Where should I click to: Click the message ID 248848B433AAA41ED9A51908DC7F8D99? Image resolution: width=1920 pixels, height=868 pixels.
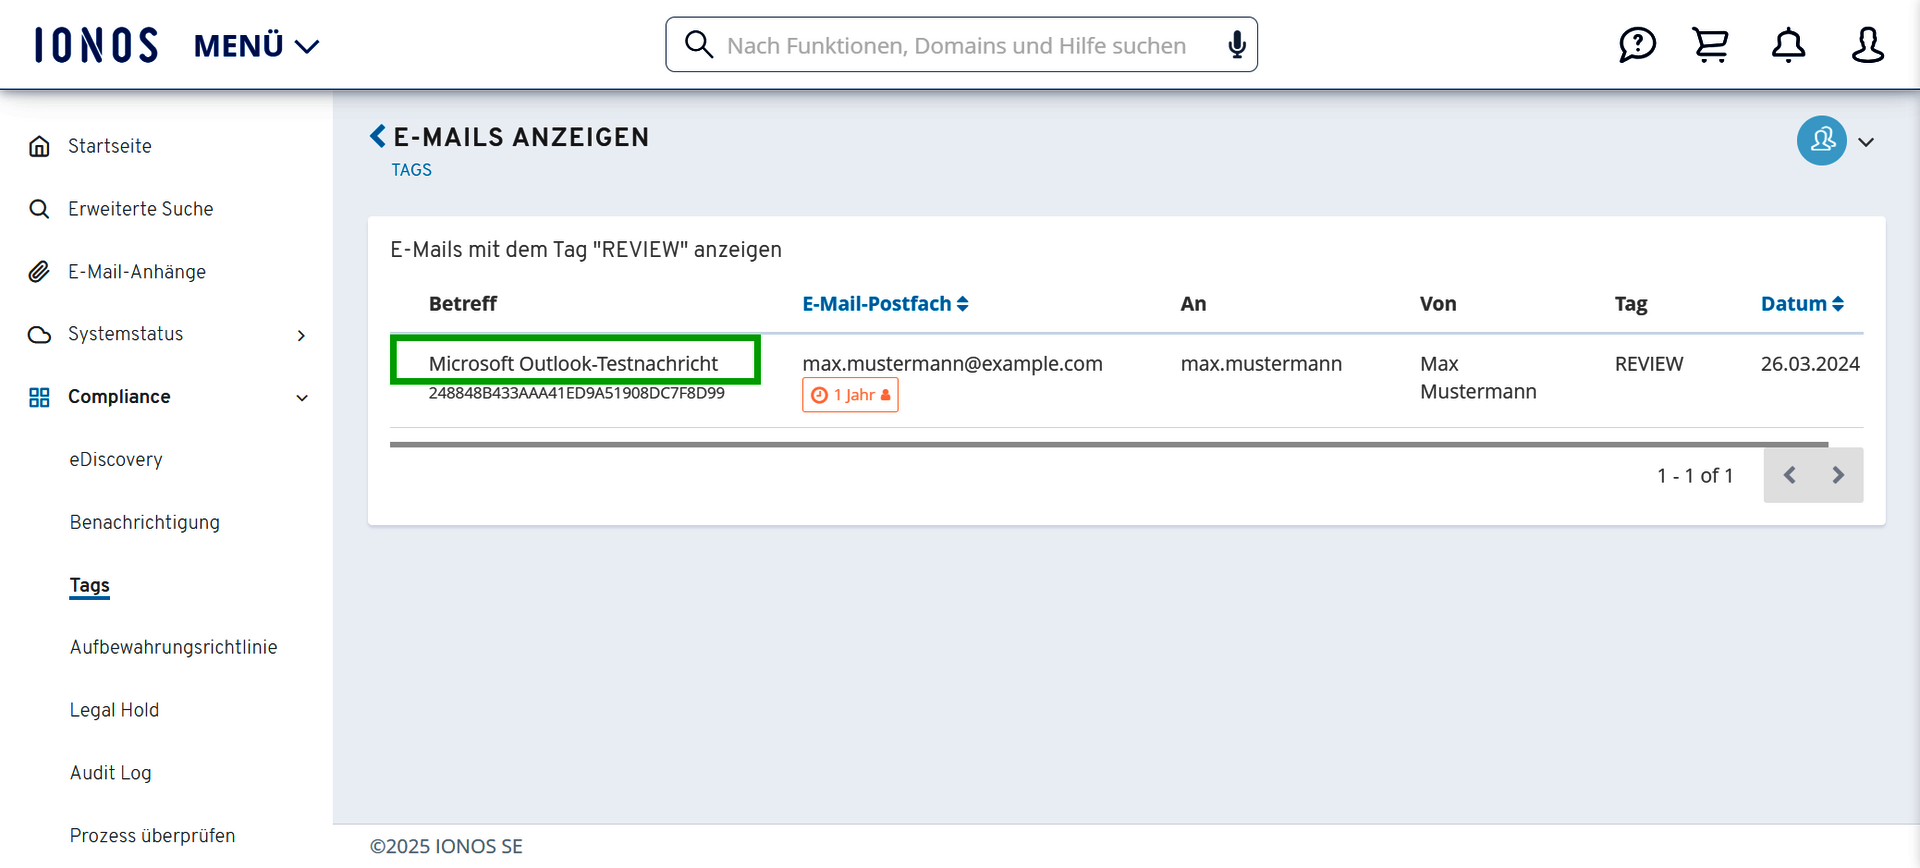tap(577, 393)
